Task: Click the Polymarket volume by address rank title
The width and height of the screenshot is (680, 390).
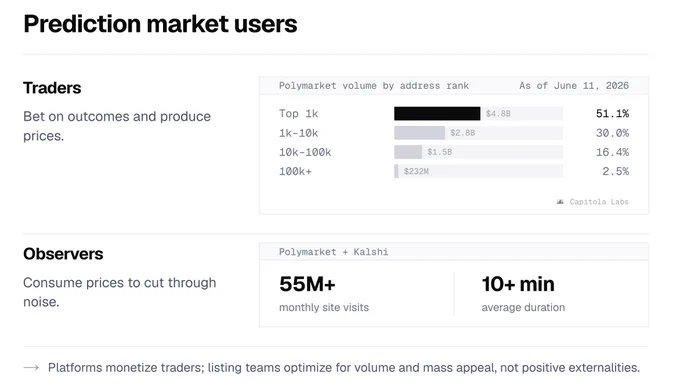Action: tap(374, 86)
